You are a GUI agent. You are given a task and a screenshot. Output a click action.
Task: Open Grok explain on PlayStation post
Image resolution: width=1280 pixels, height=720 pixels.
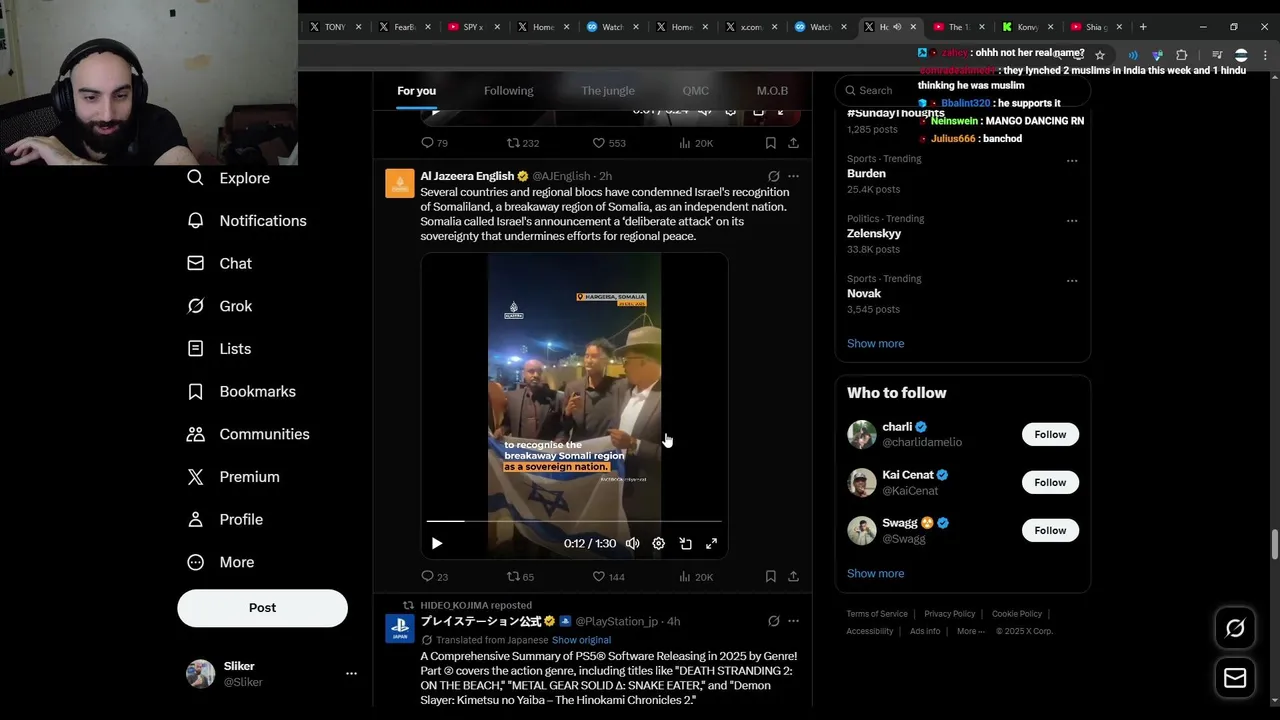click(773, 621)
